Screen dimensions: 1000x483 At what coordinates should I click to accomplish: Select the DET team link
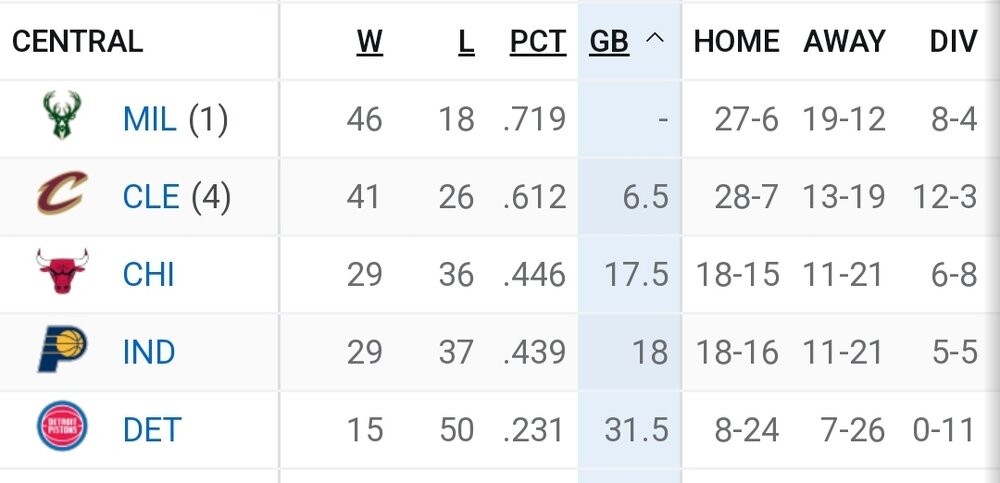151,429
